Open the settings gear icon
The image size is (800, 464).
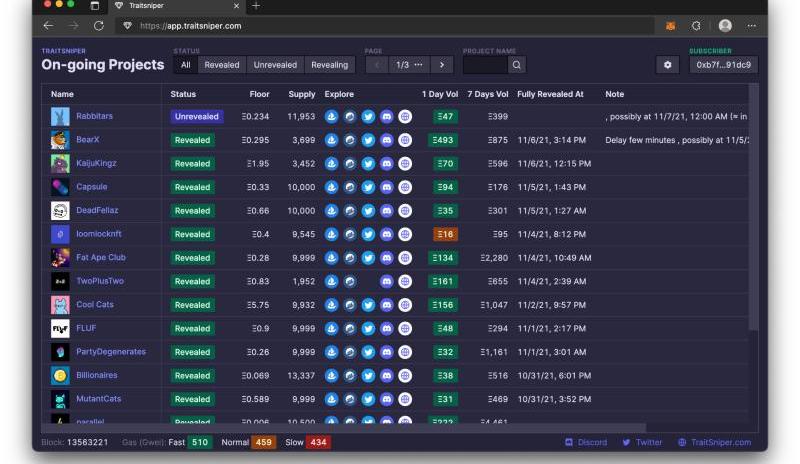[668, 65]
